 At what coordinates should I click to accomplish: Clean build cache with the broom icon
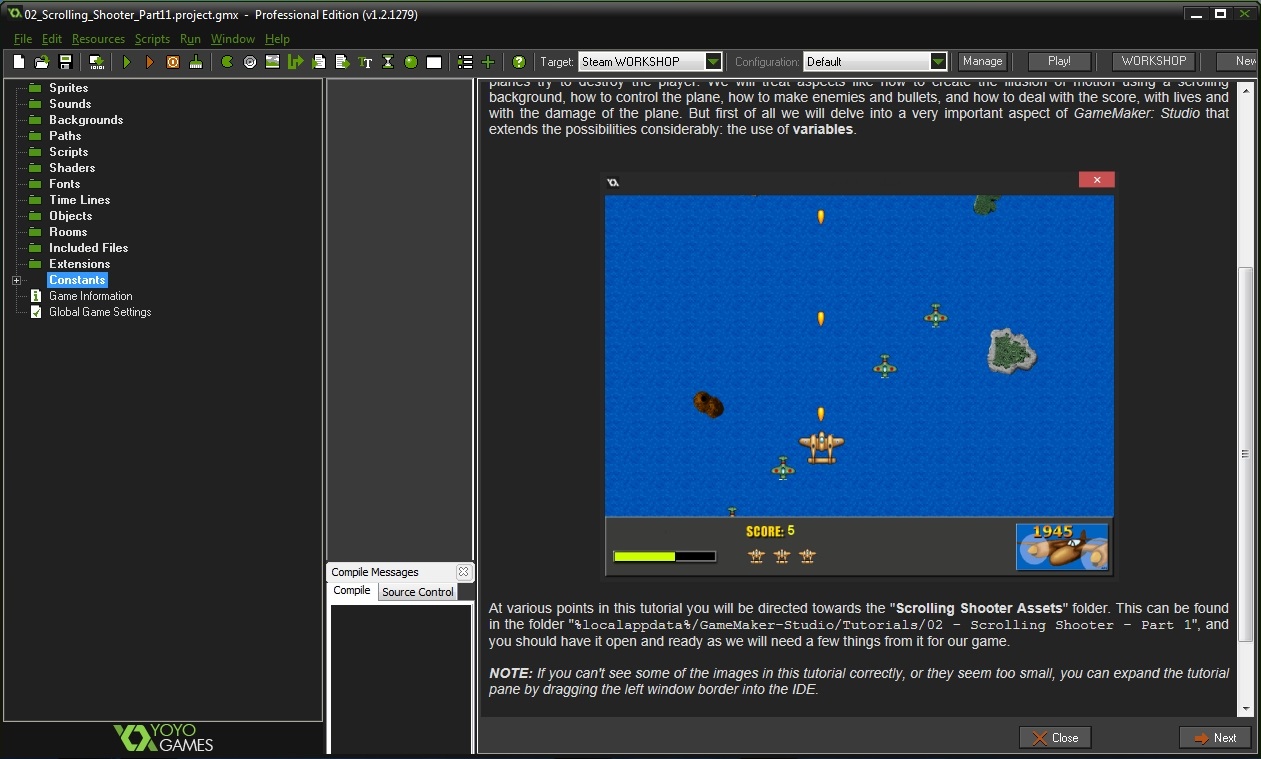click(196, 62)
